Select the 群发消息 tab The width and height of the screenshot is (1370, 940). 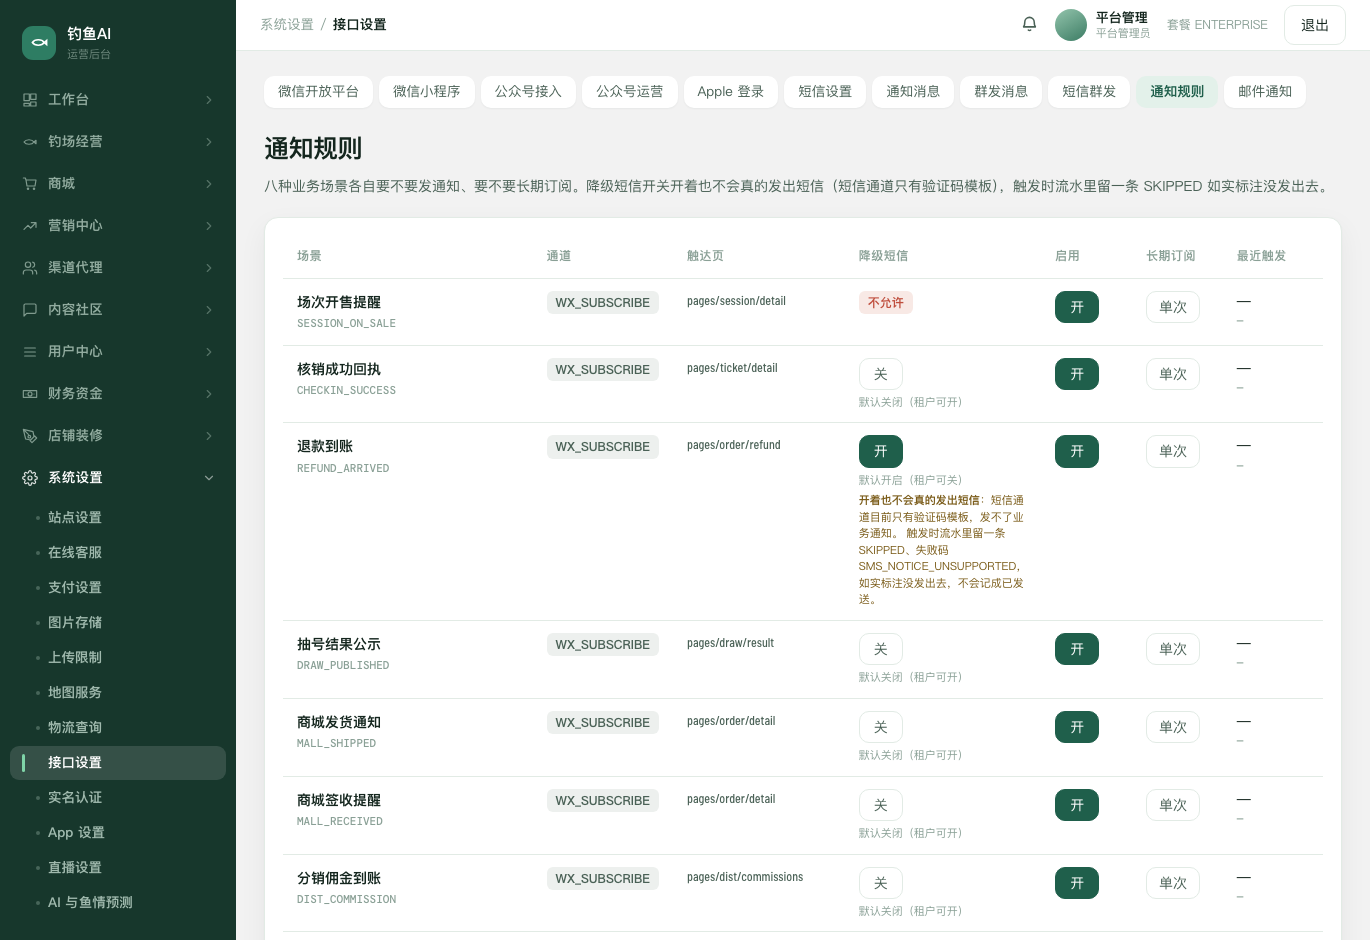pyautogui.click(x=1001, y=92)
